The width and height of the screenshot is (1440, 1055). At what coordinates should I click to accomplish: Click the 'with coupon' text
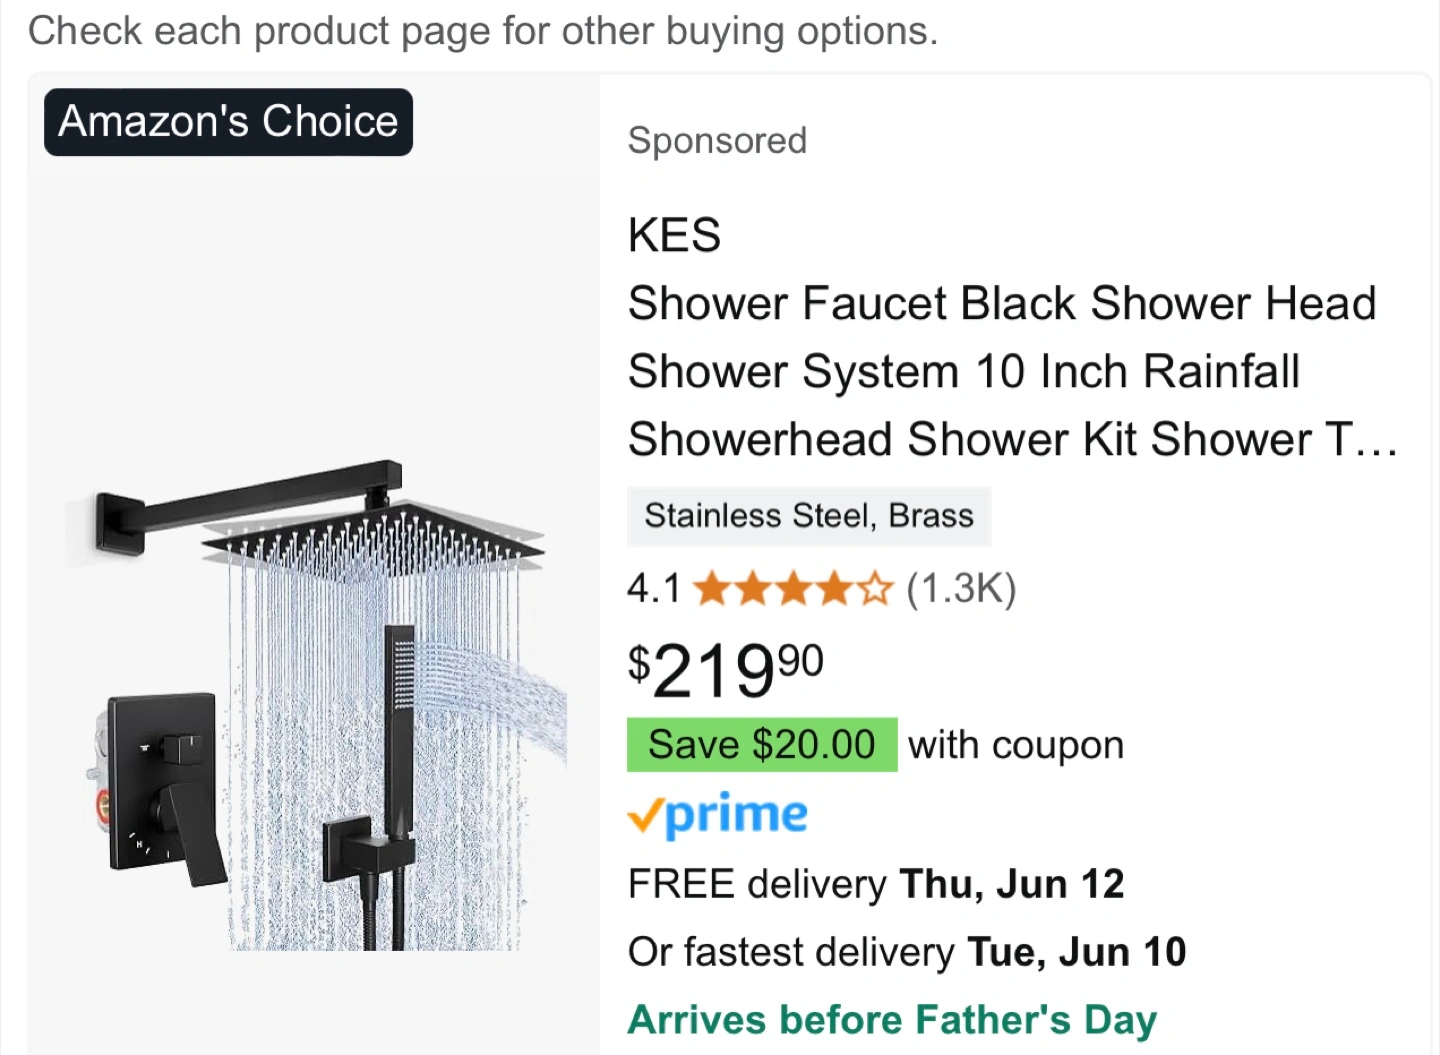coord(1016,745)
